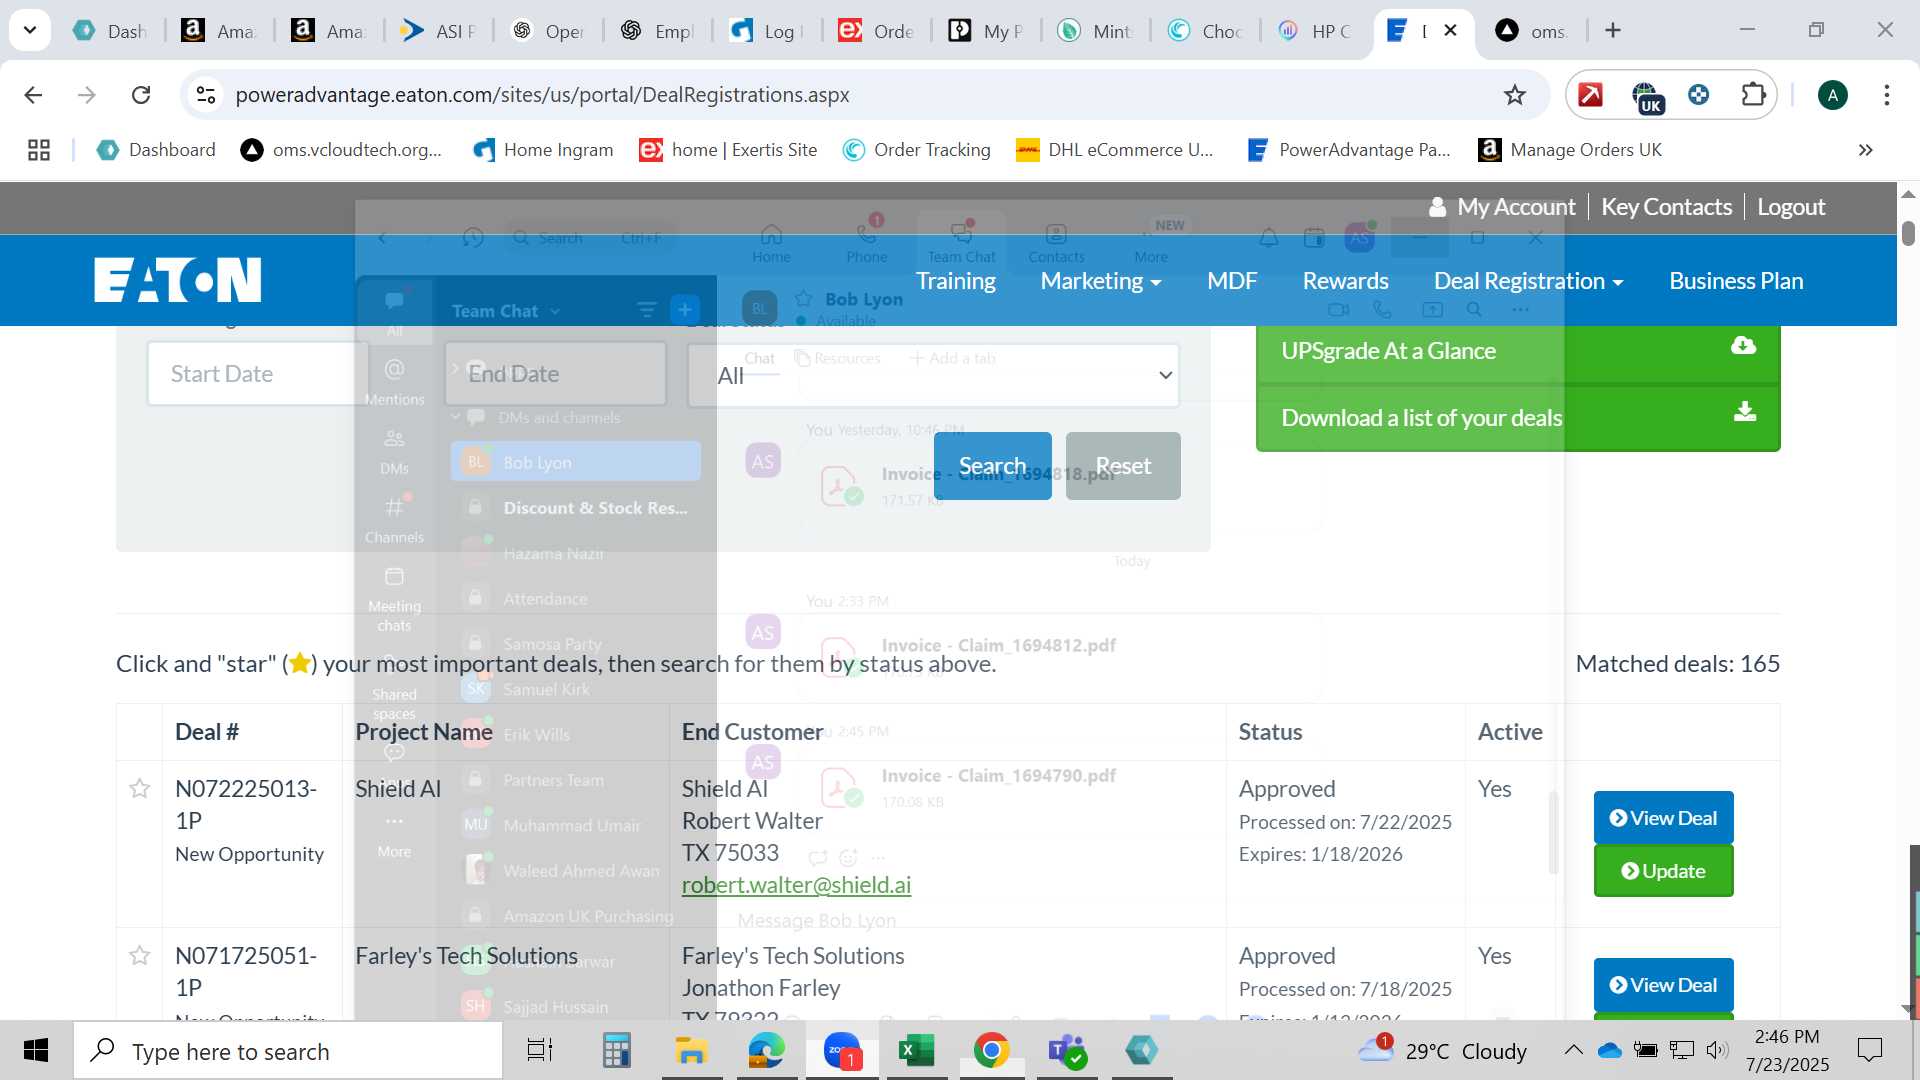This screenshot has height=1080, width=1920.
Task: Click the download icon beside Download a list of your deals
Action: click(1744, 412)
